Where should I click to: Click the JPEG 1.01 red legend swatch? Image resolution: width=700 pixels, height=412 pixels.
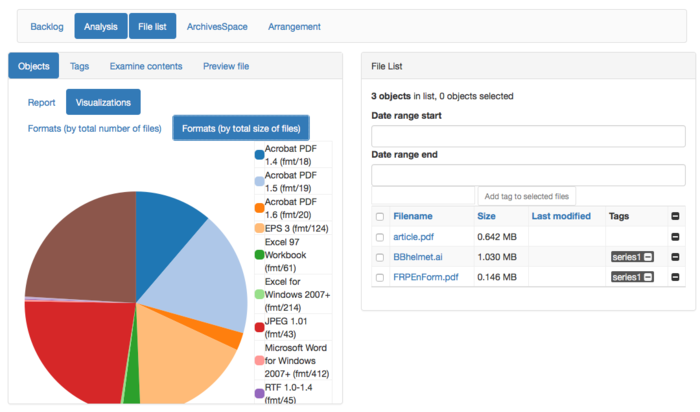(x=259, y=326)
